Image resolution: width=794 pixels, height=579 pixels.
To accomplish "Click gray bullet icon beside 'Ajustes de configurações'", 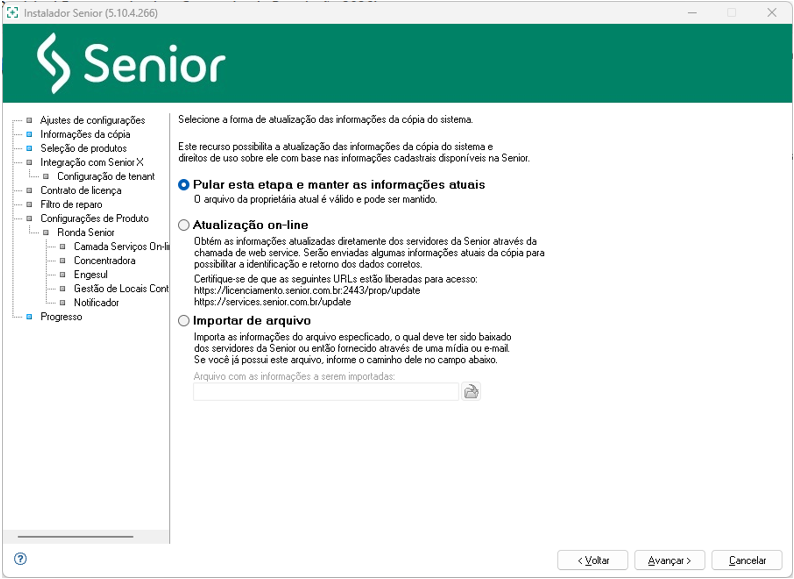I will coord(29,121).
